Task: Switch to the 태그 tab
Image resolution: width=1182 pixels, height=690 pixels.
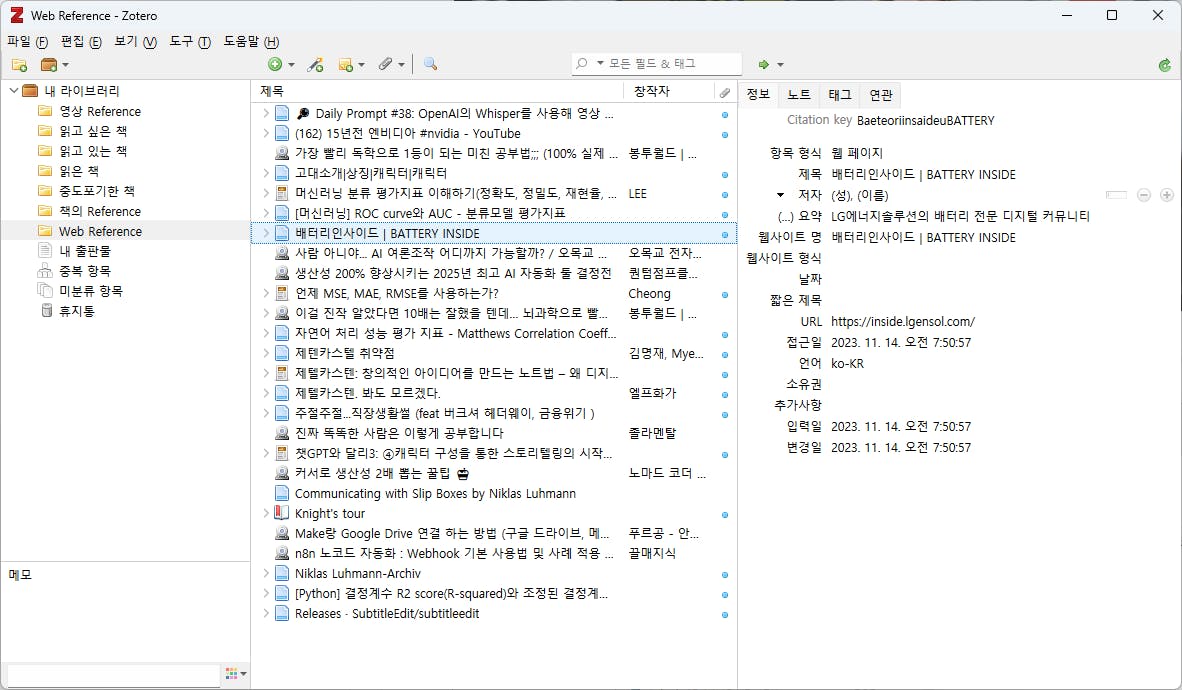Action: (x=839, y=94)
